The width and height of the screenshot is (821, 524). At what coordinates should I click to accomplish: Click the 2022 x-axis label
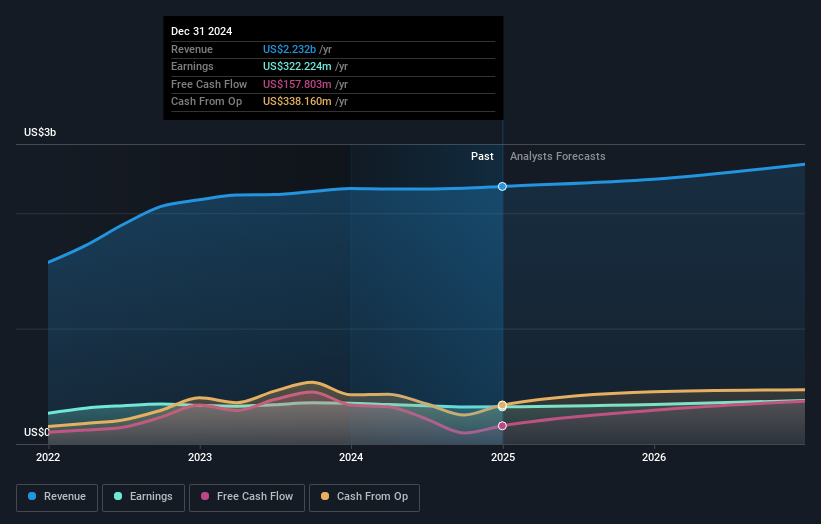(x=48, y=457)
